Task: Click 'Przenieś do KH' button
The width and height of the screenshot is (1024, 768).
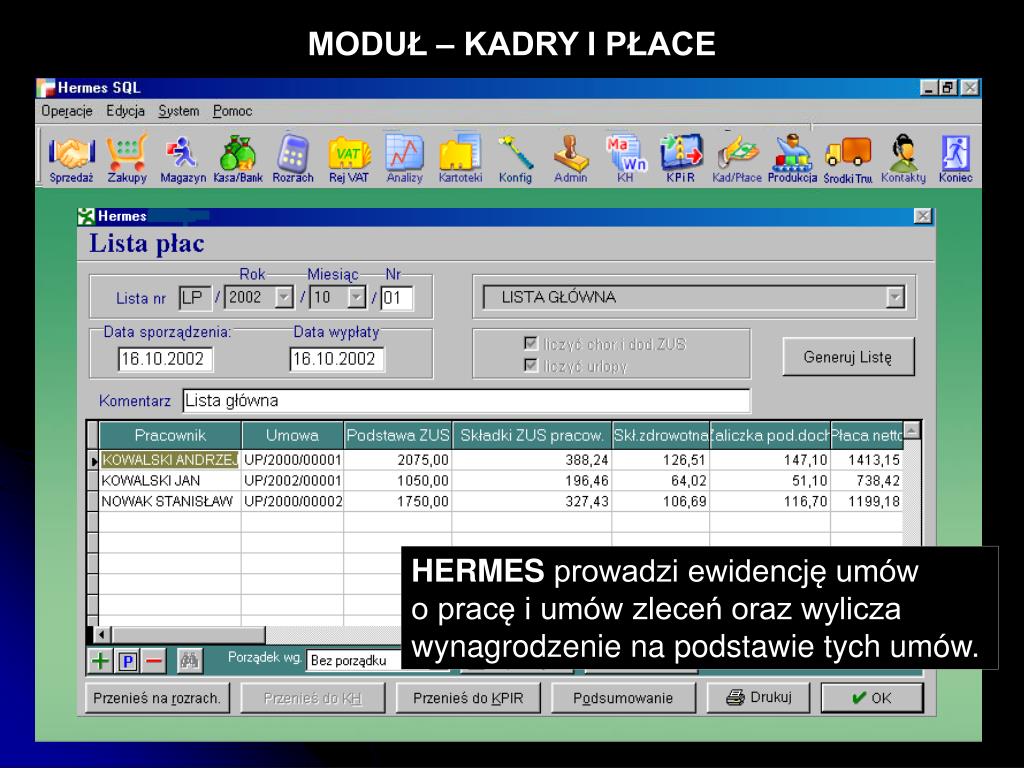Action: 313,698
